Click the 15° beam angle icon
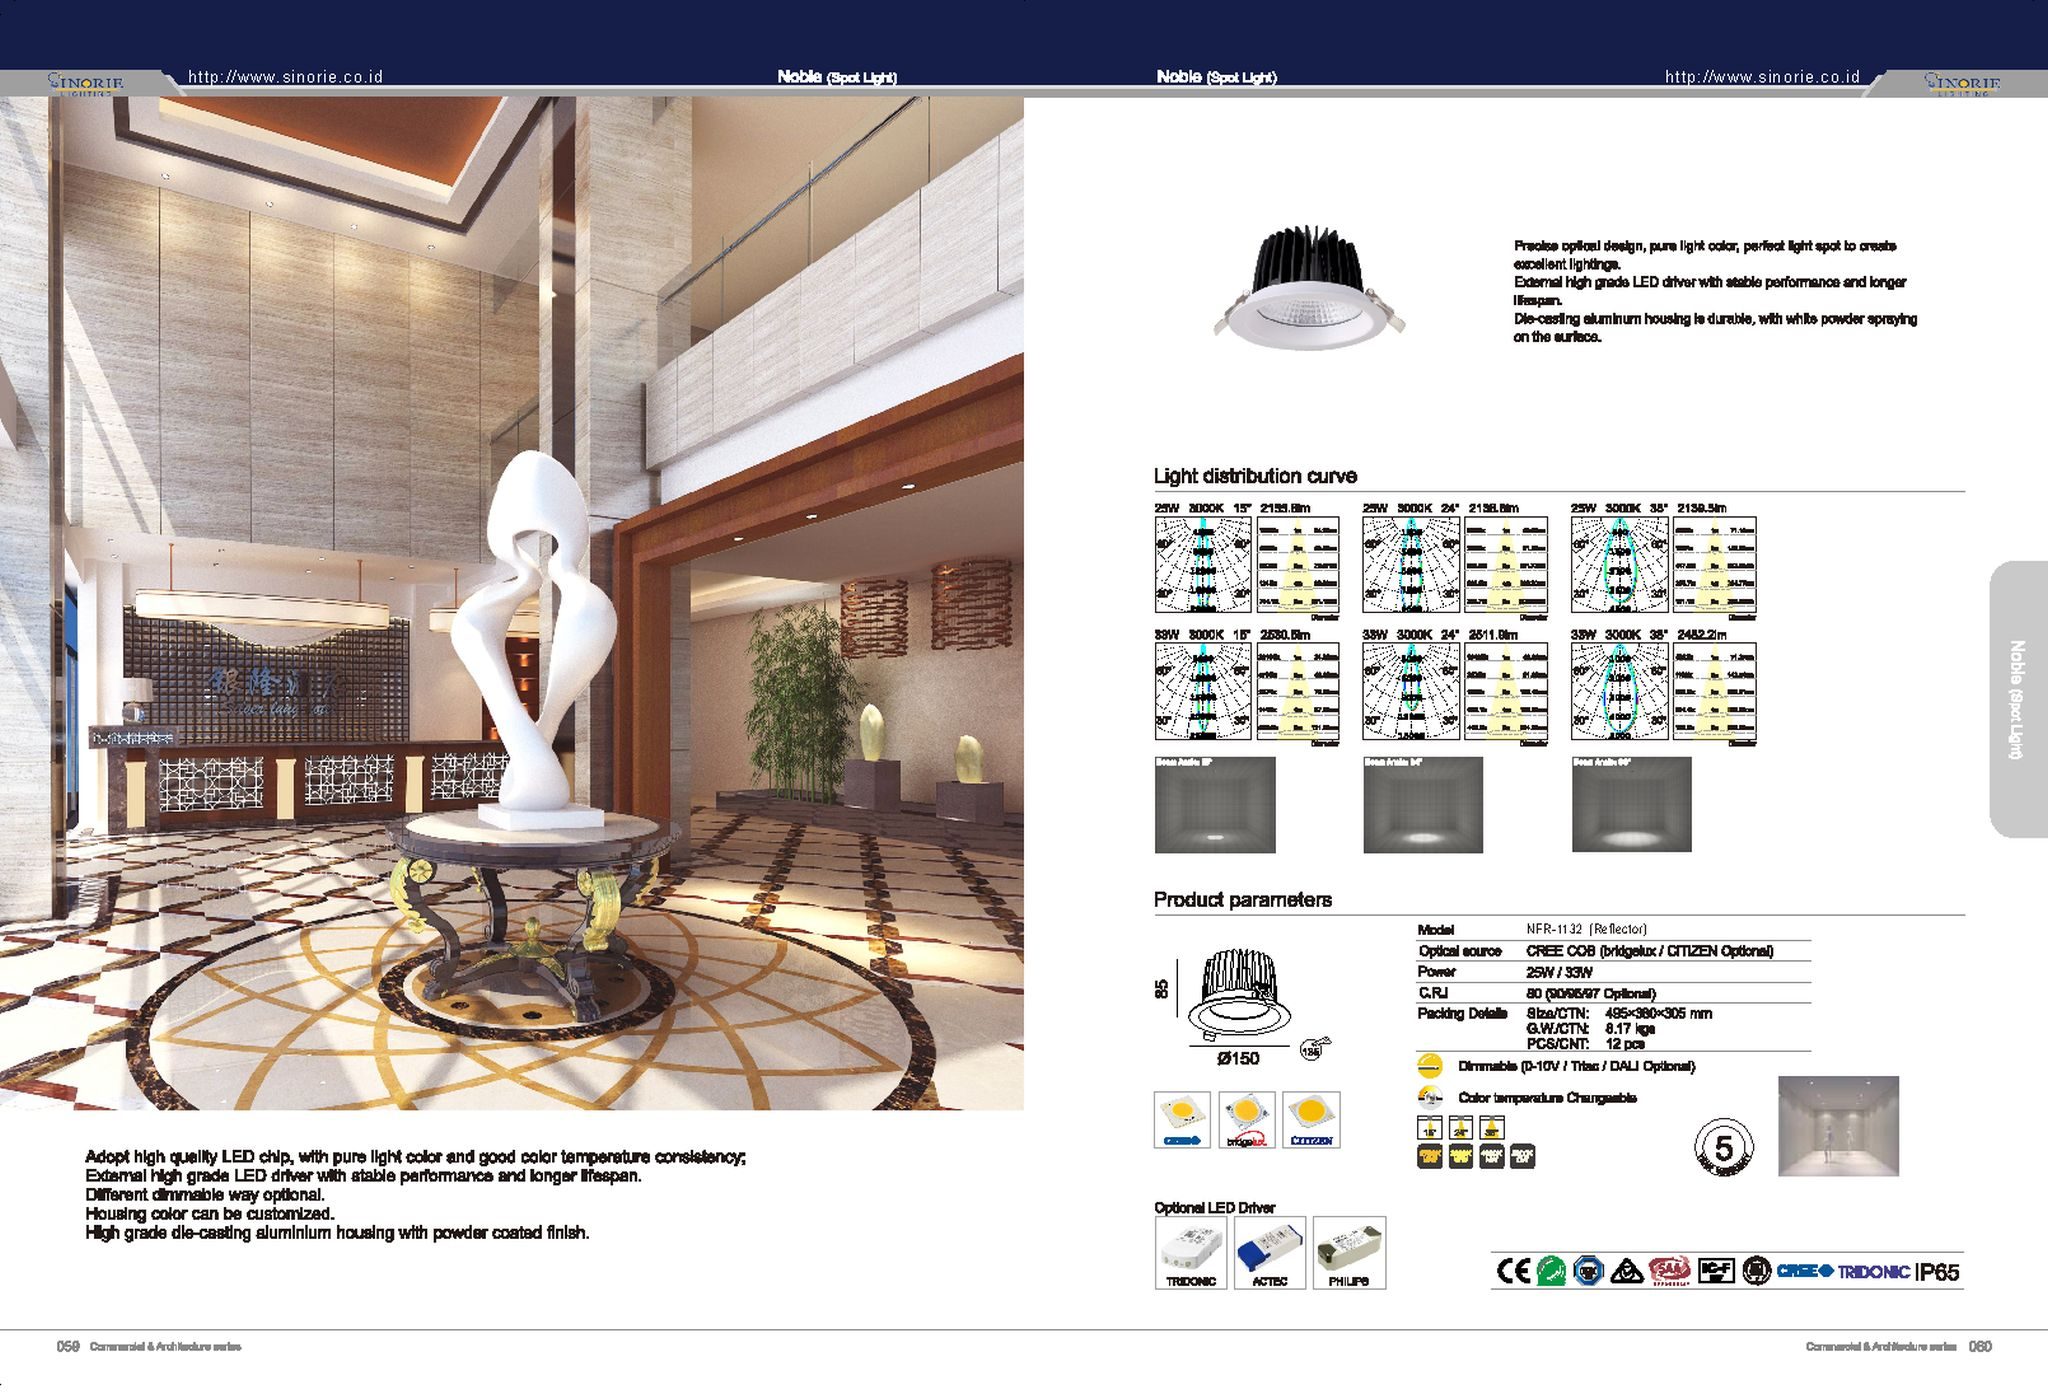 1429,1128
